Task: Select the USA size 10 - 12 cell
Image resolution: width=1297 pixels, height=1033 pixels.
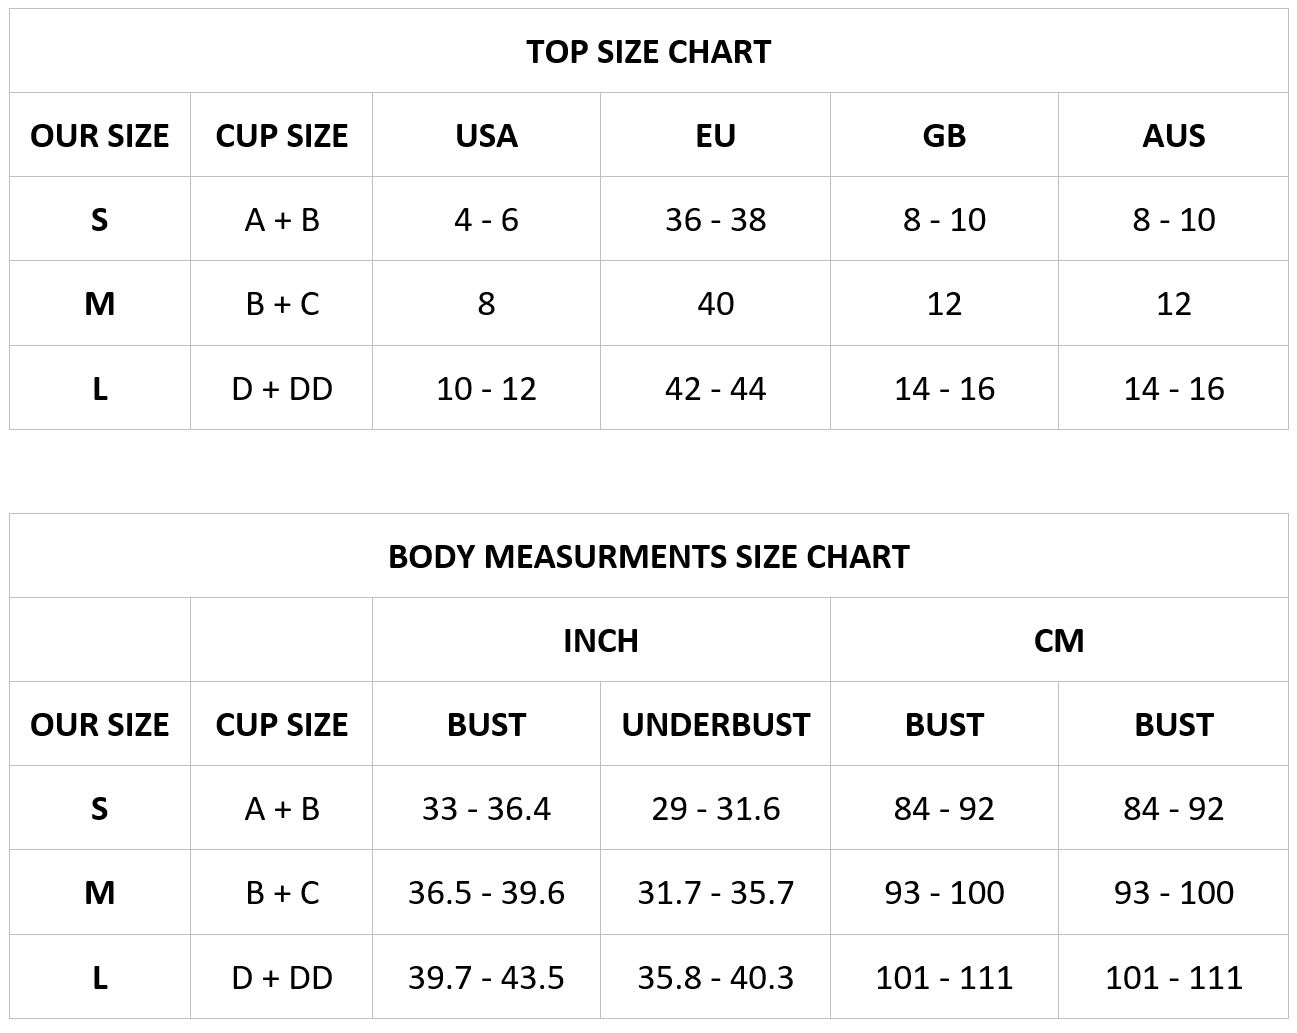Action: [x=486, y=389]
